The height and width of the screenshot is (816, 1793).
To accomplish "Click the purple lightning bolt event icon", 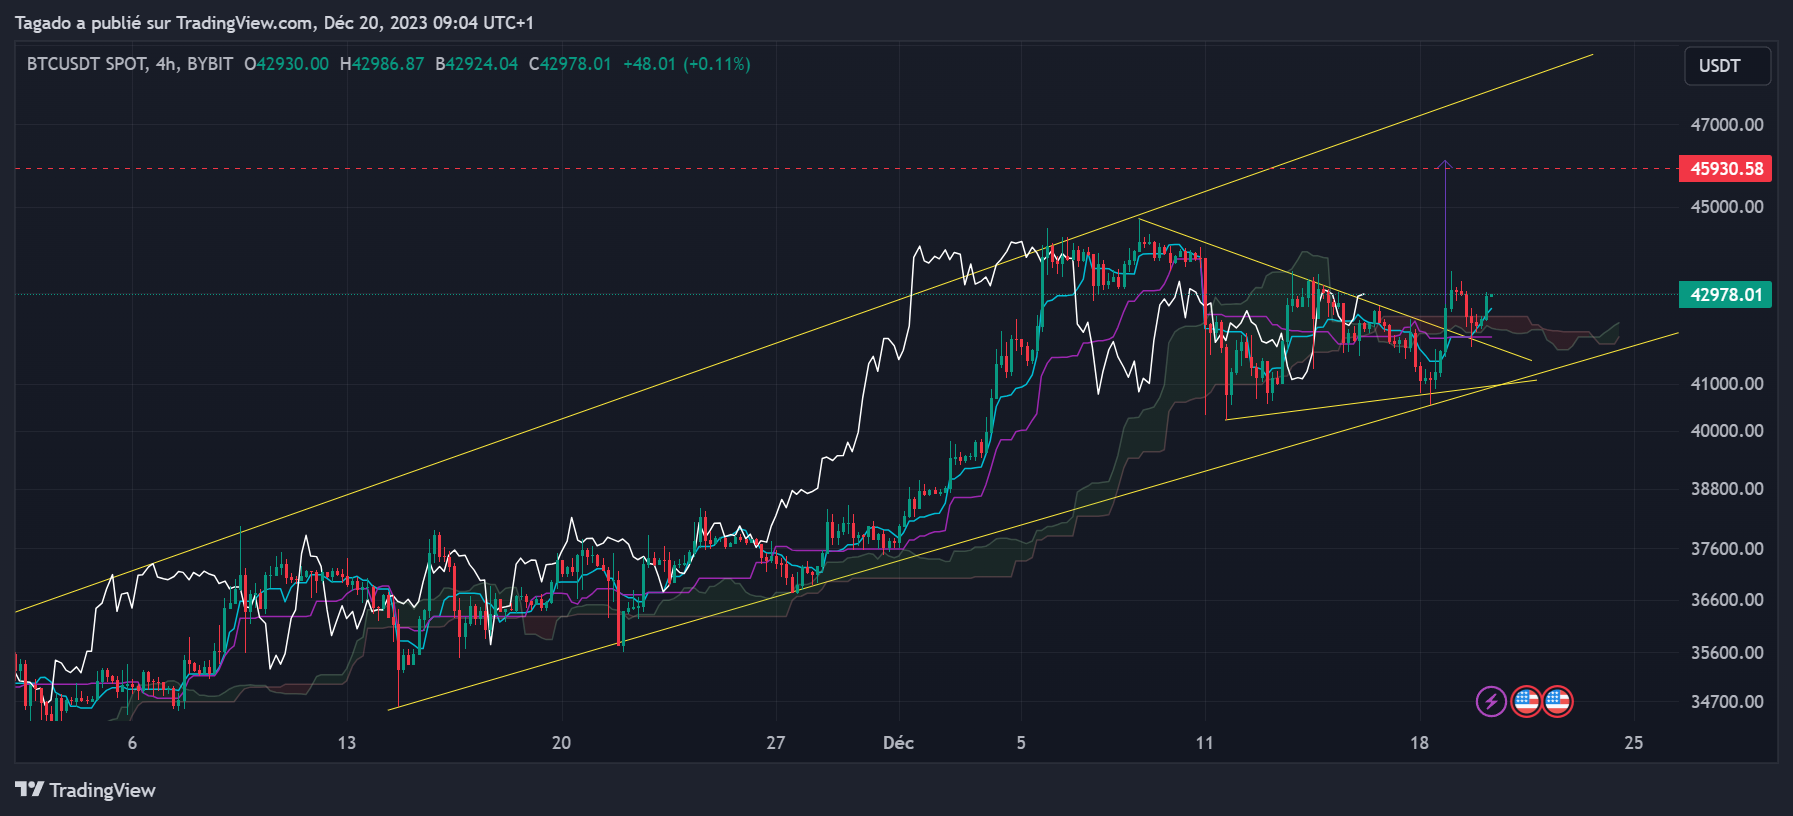I will (1491, 701).
